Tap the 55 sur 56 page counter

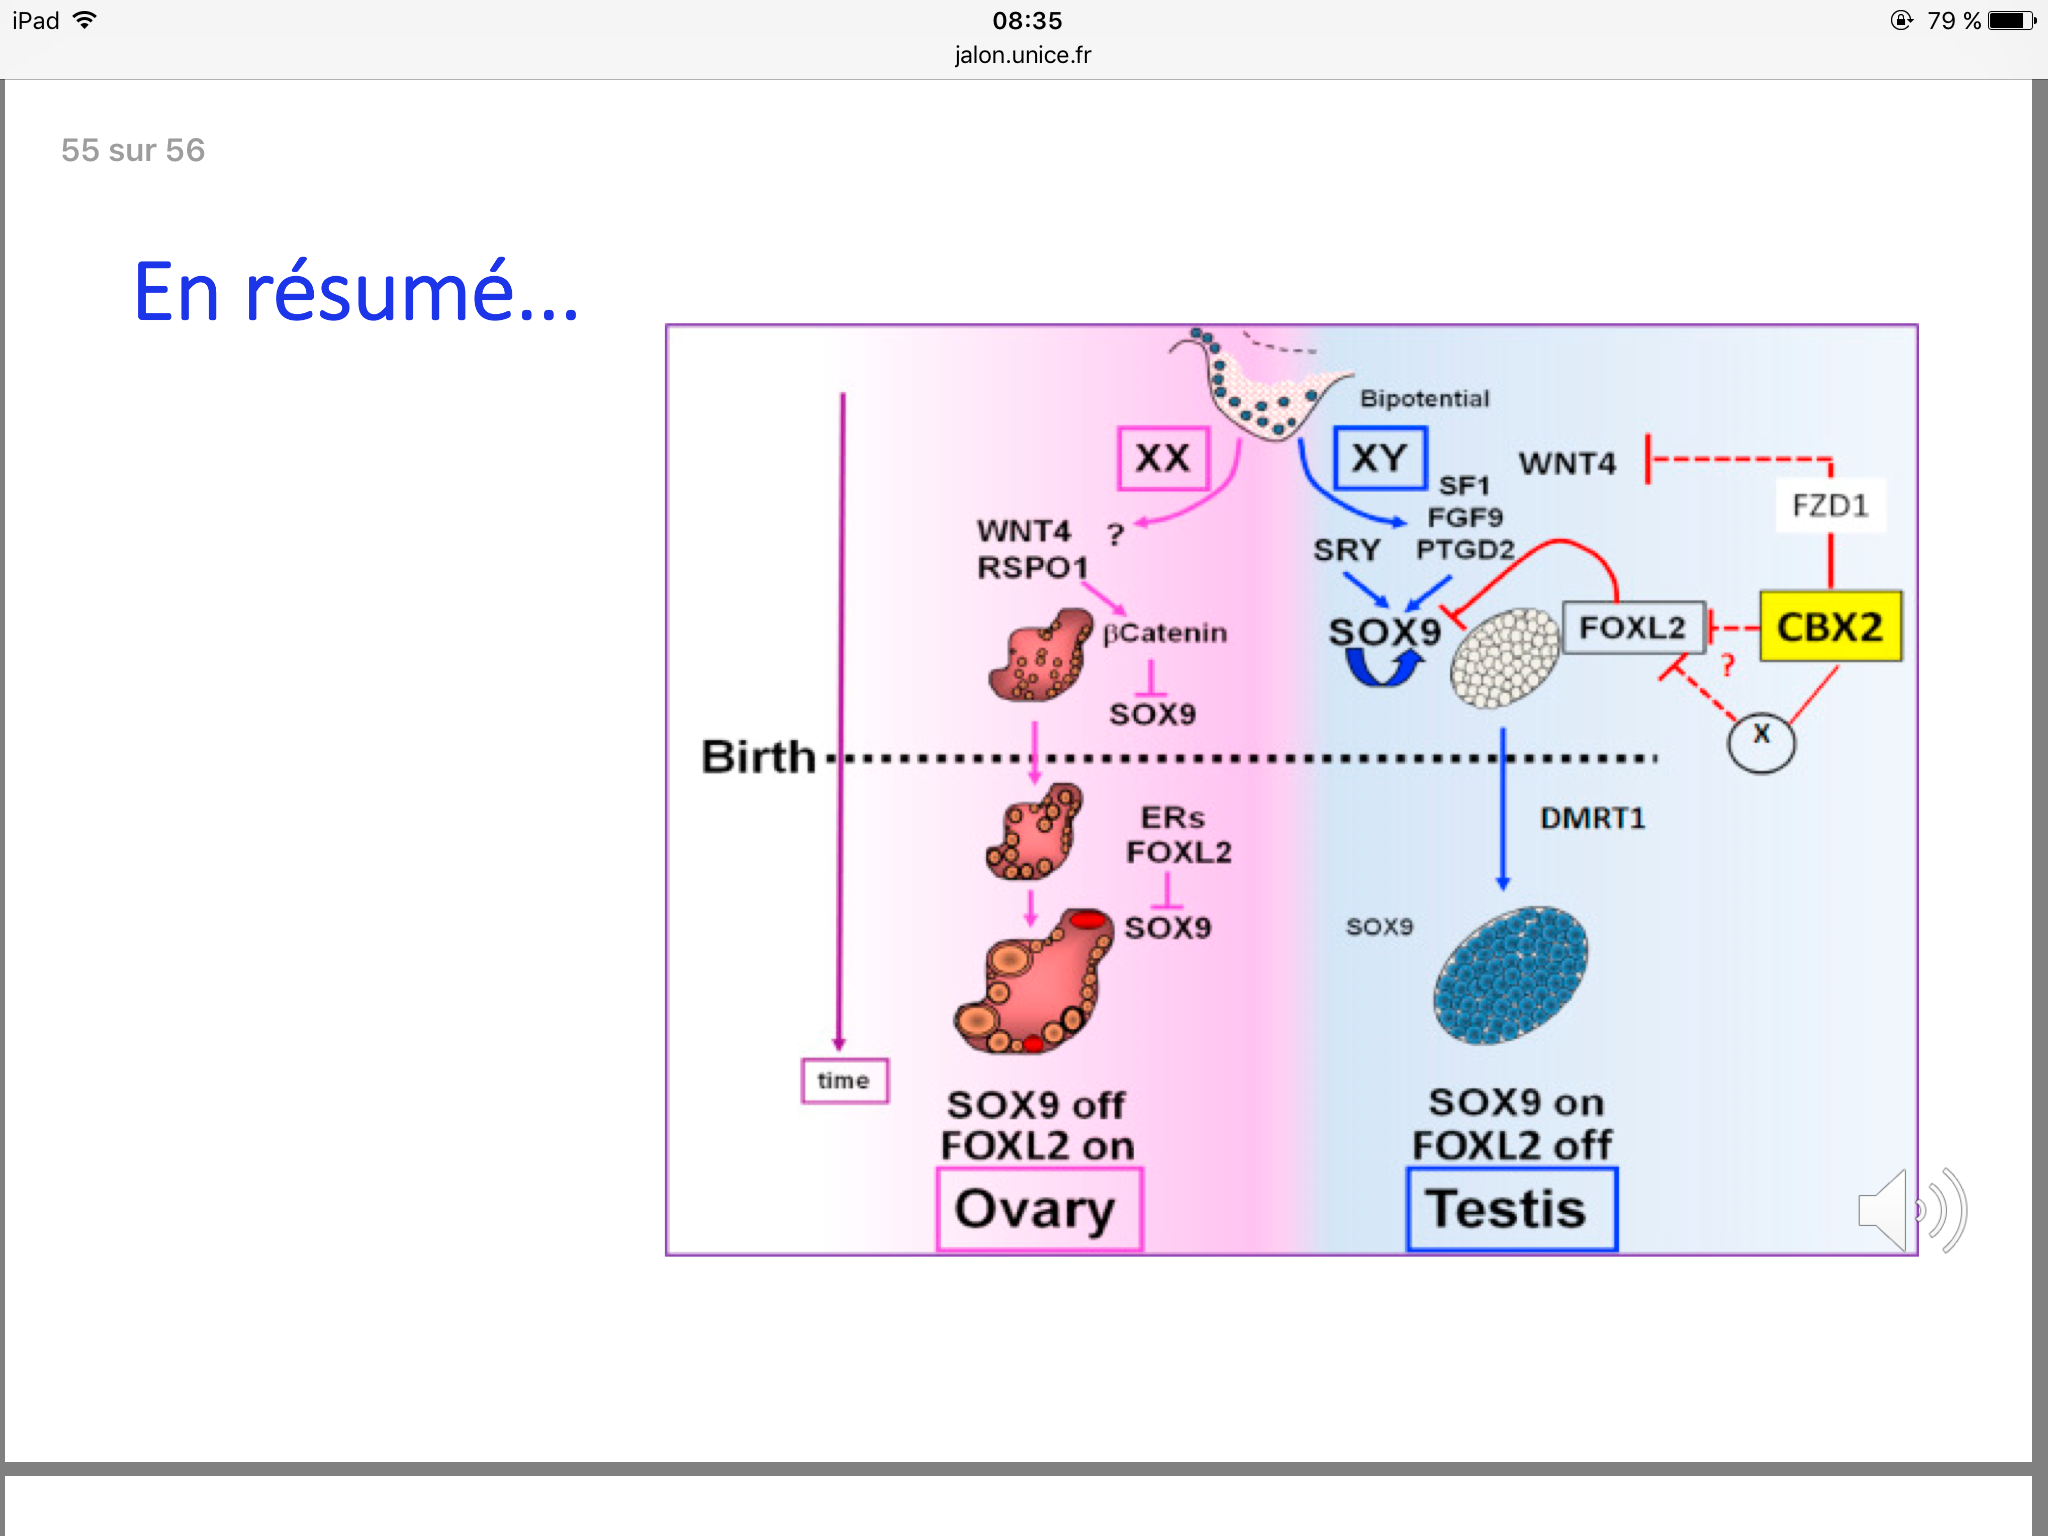(x=133, y=150)
